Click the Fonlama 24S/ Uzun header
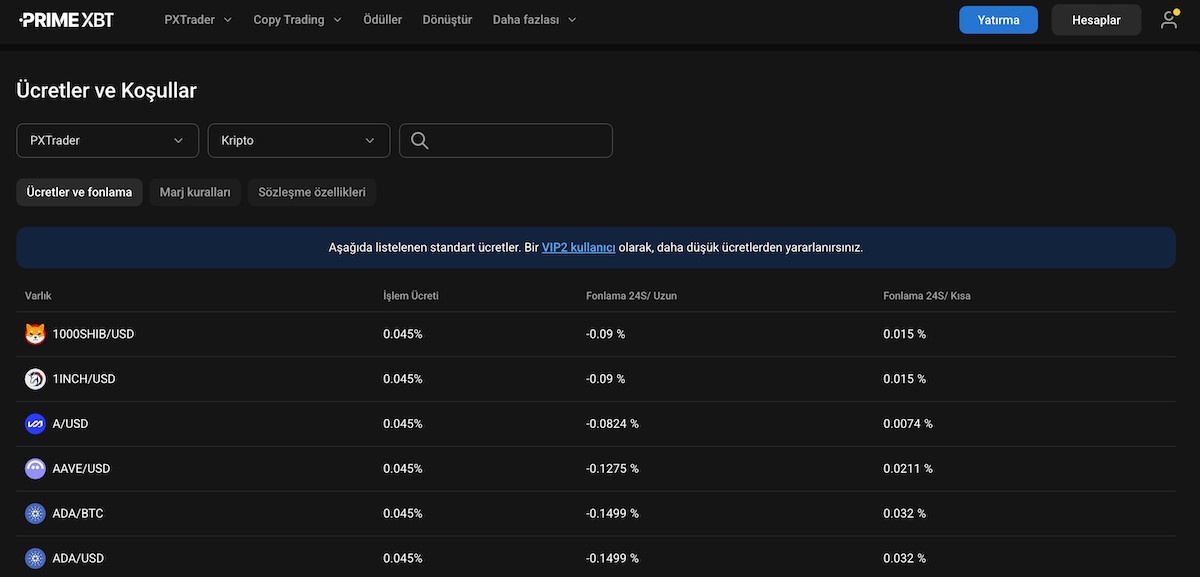The width and height of the screenshot is (1200, 577). (631, 296)
